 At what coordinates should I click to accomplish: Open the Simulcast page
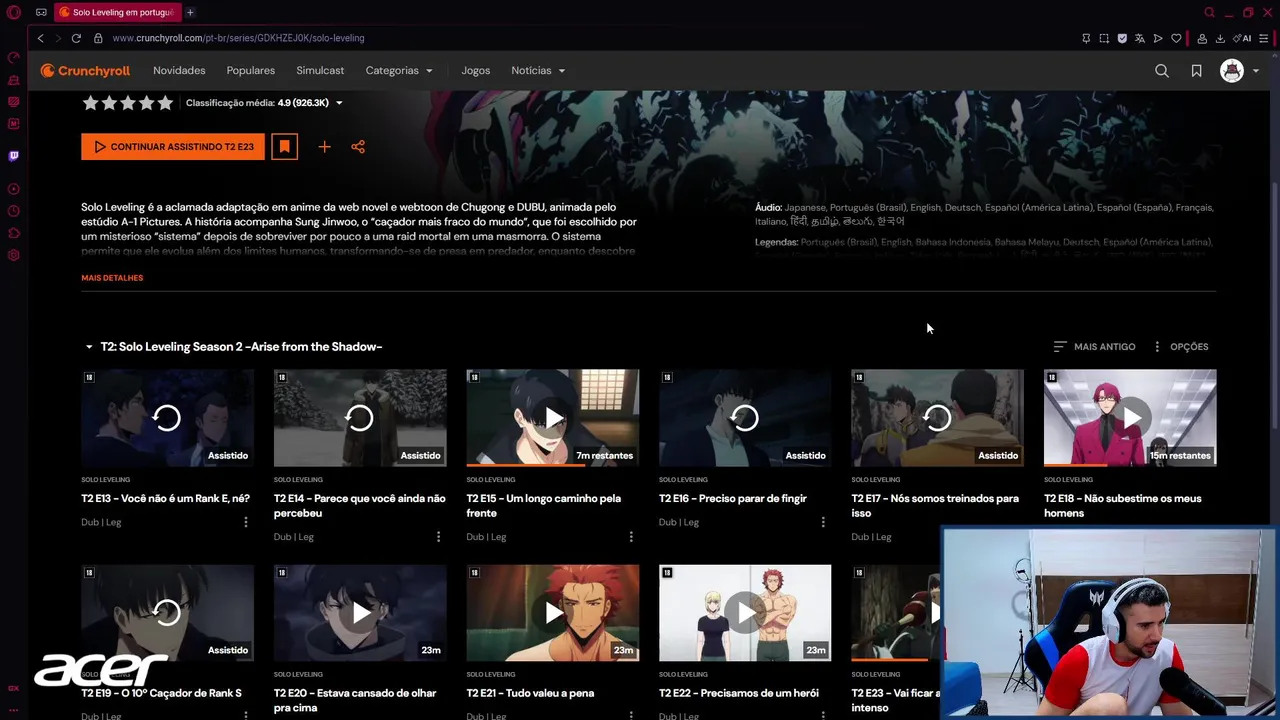(x=320, y=71)
